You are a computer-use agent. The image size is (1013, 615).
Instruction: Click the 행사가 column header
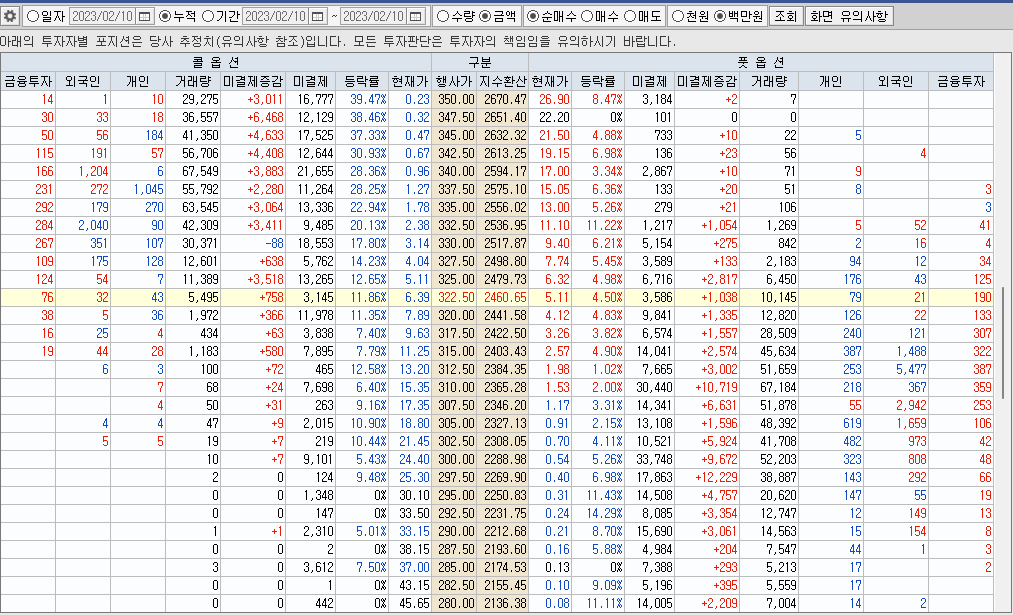pyautogui.click(x=454, y=81)
